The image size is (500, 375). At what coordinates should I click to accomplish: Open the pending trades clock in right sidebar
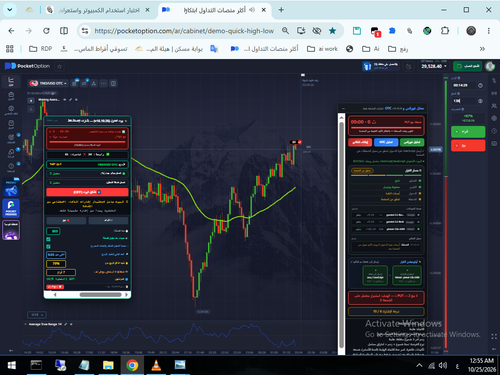(494, 131)
